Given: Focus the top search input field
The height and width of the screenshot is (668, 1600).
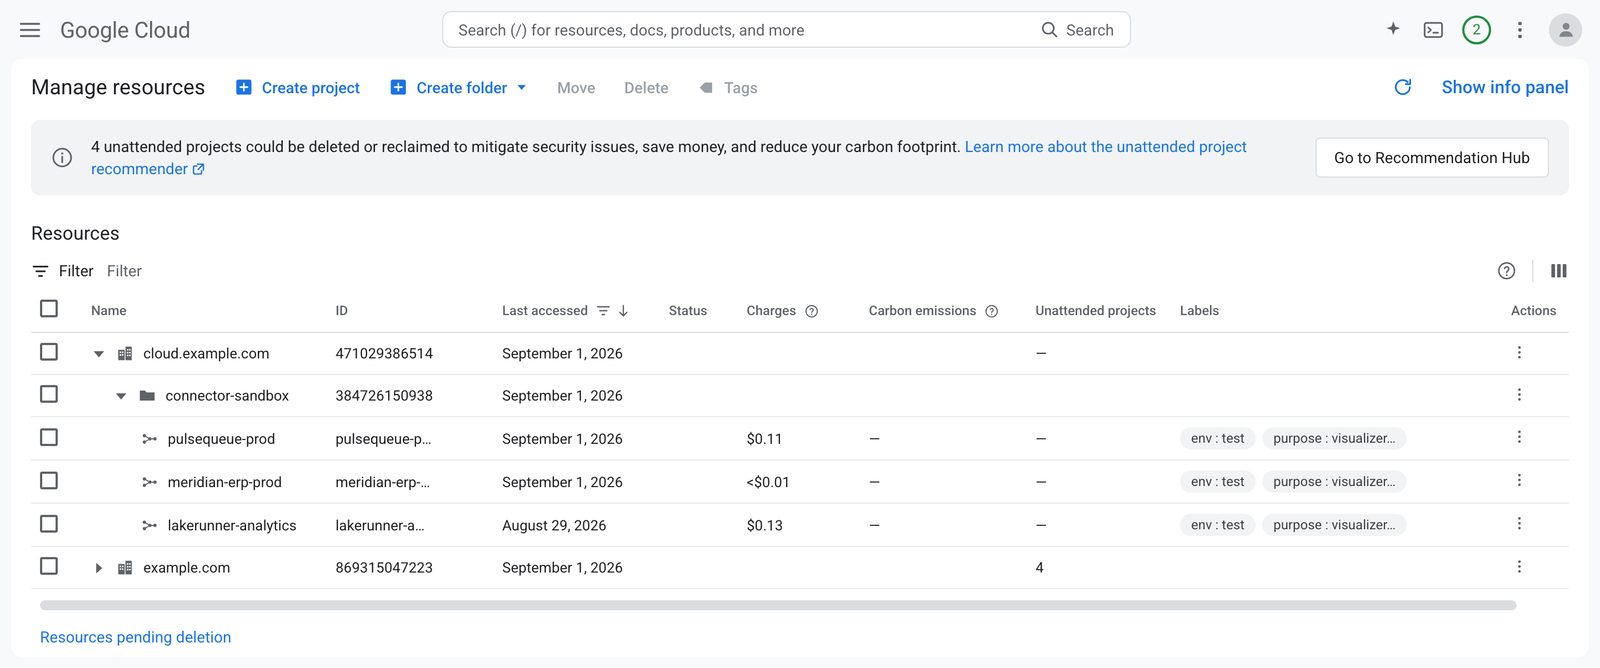Looking at the screenshot, I should click(x=740, y=30).
